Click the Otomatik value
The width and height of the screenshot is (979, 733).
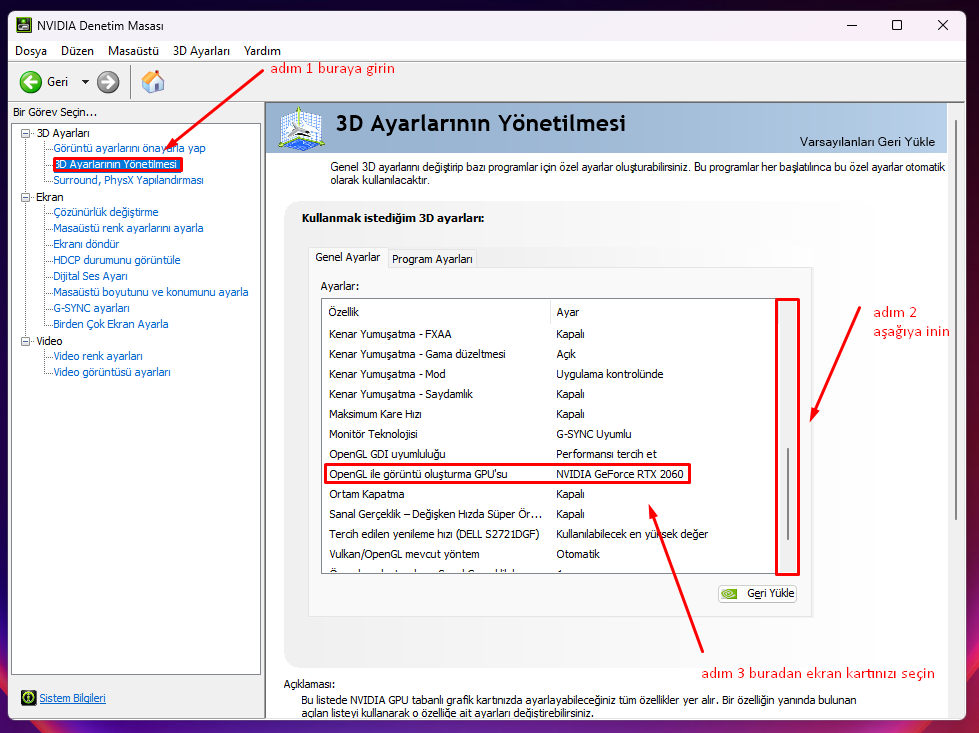pos(578,554)
